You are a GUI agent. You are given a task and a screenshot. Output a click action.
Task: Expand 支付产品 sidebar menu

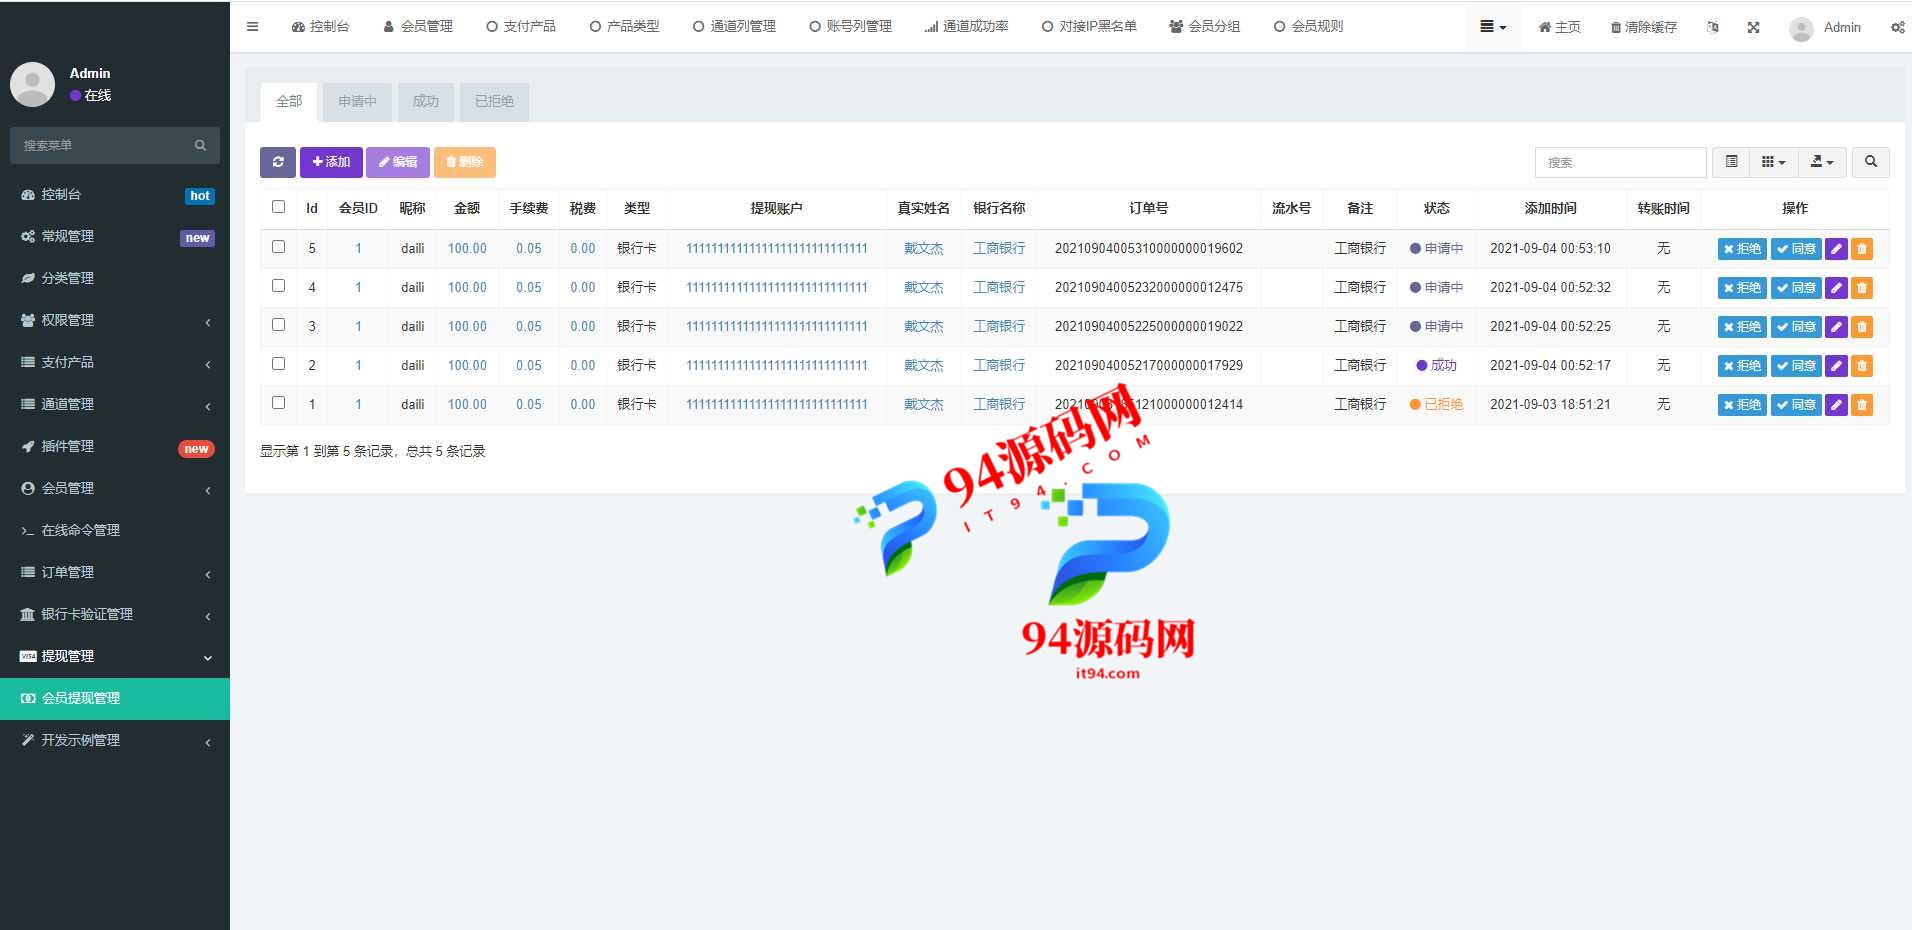click(115, 363)
